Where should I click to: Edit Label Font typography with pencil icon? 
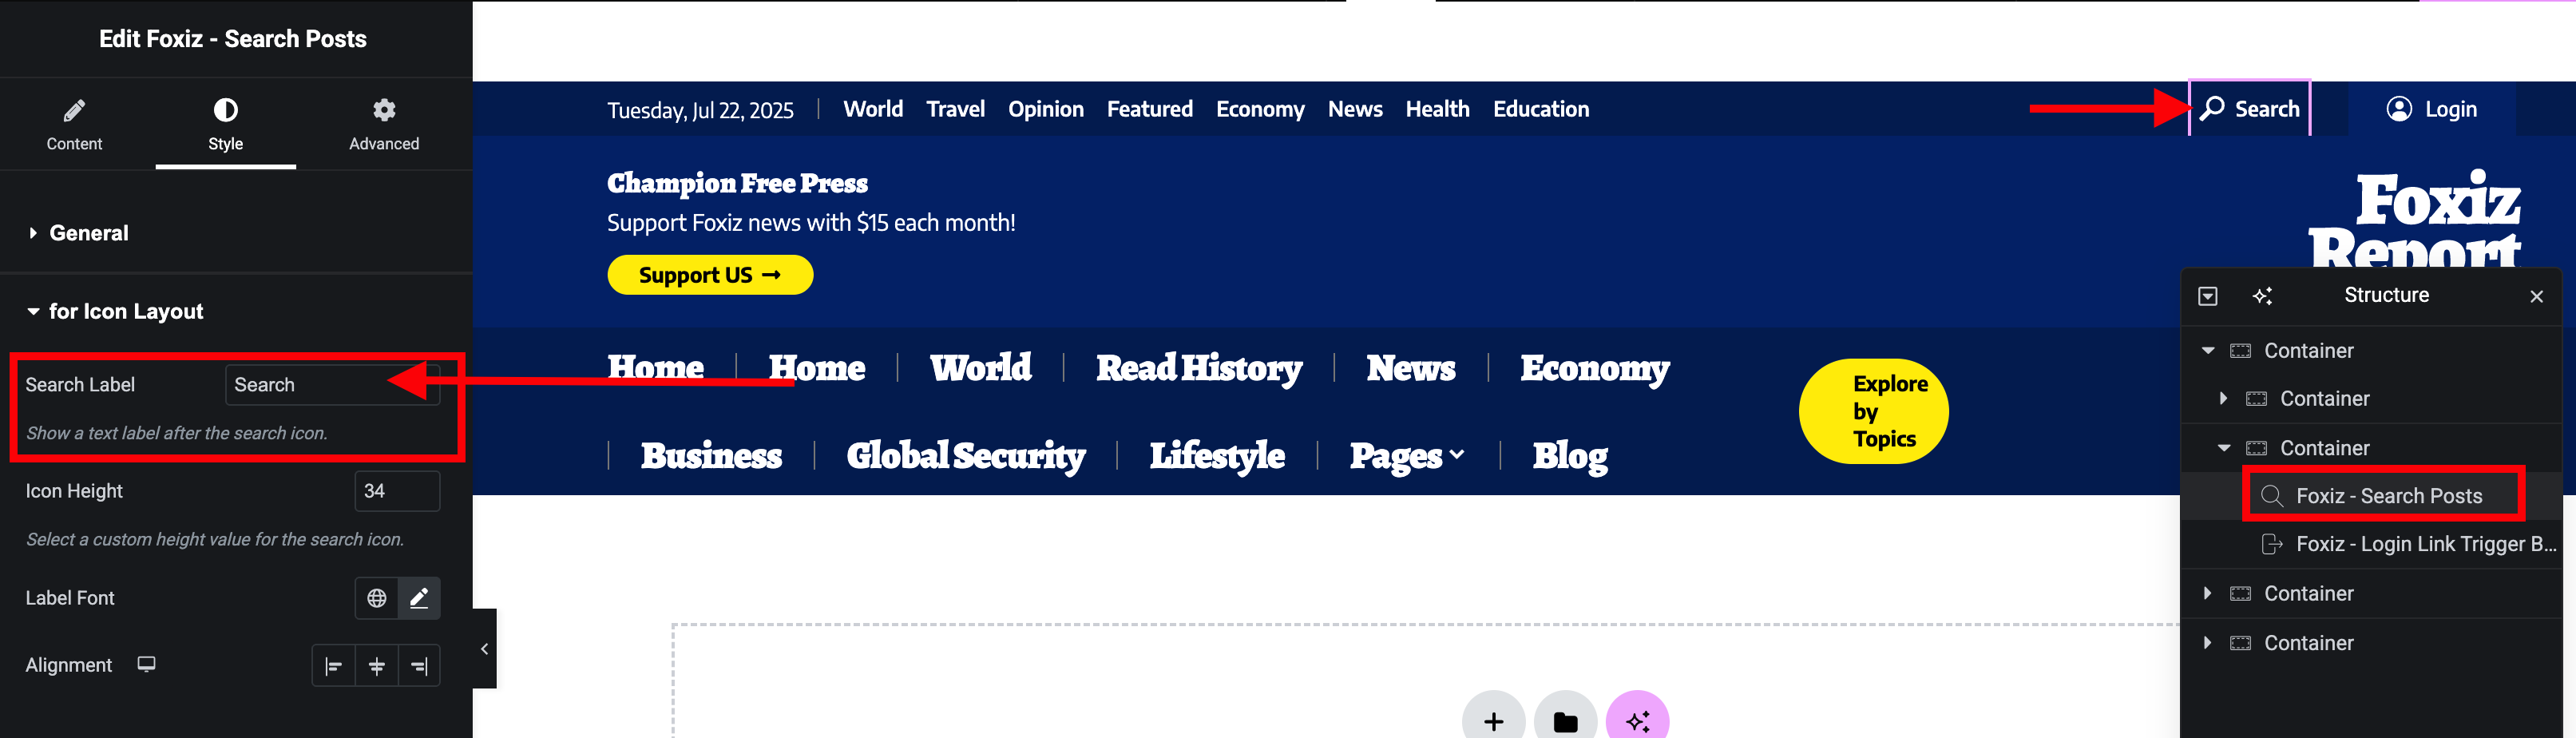click(419, 598)
